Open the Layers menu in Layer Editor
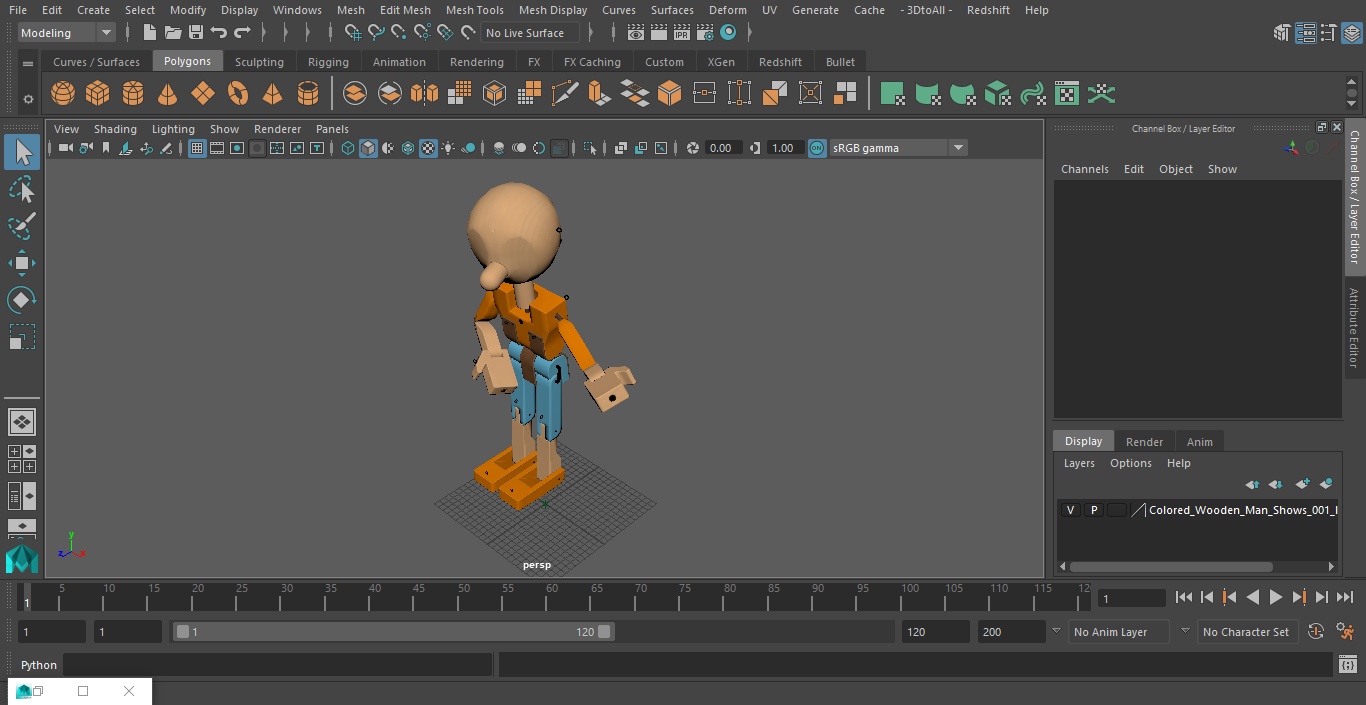The image size is (1366, 705). click(x=1079, y=463)
